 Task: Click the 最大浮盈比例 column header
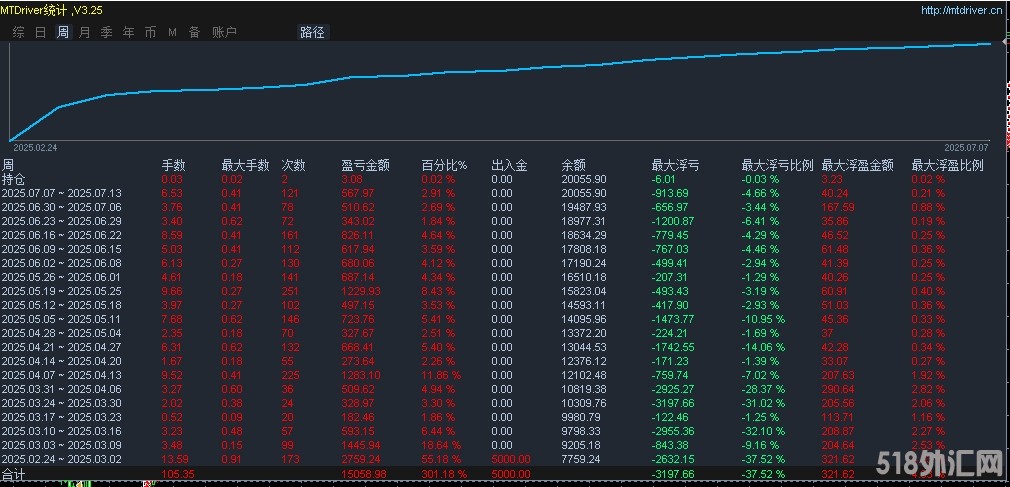coord(948,166)
